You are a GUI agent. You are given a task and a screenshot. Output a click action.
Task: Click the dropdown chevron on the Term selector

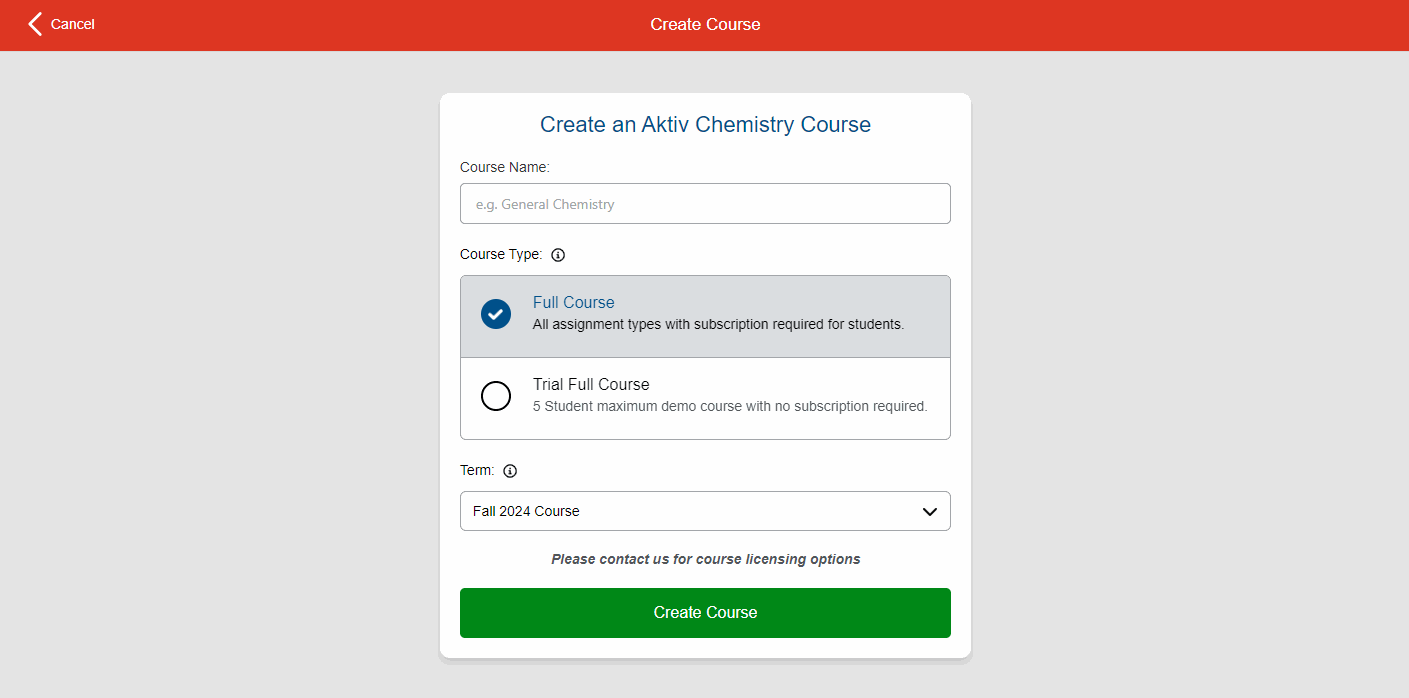pyautogui.click(x=931, y=510)
